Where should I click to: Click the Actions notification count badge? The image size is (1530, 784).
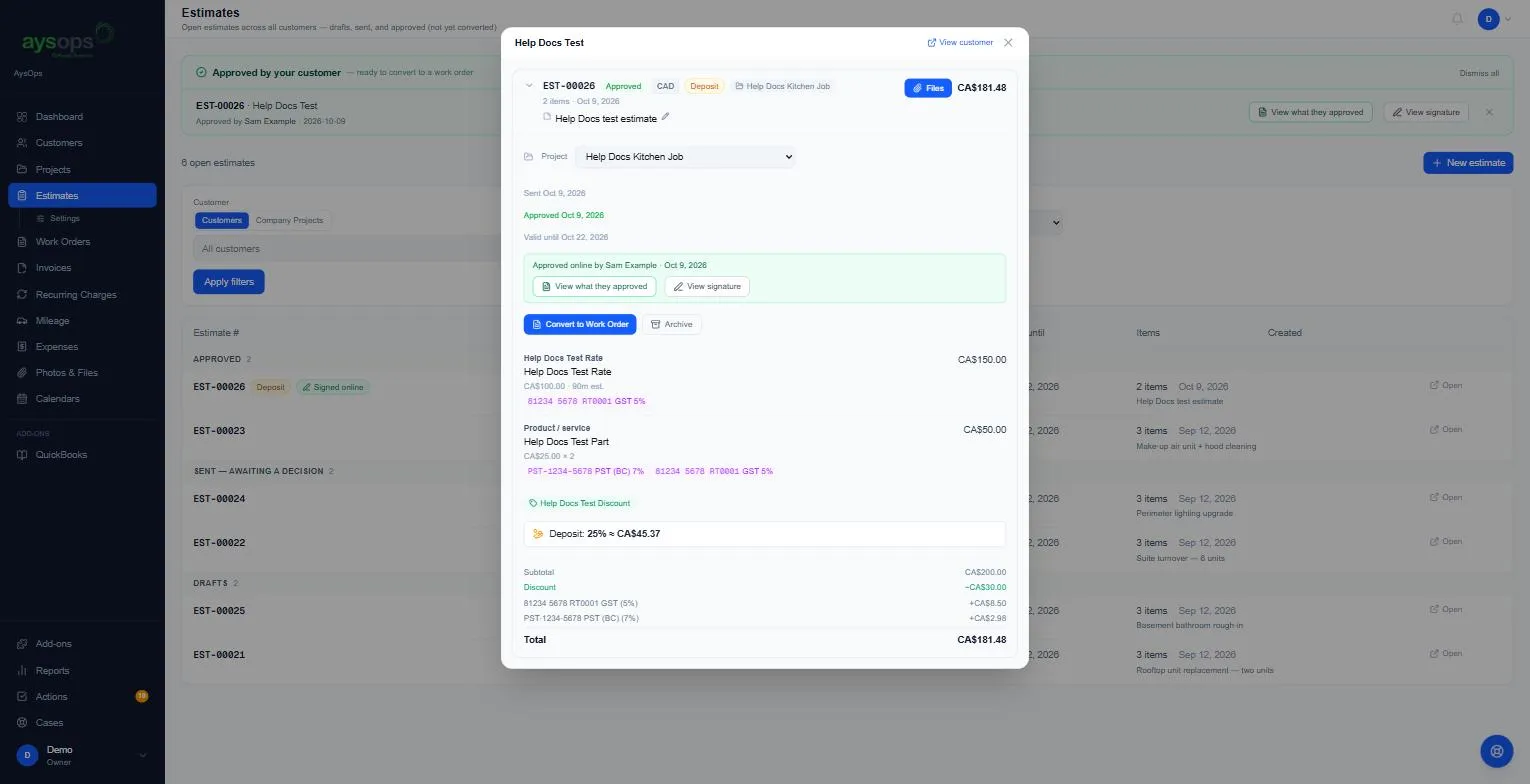point(141,696)
